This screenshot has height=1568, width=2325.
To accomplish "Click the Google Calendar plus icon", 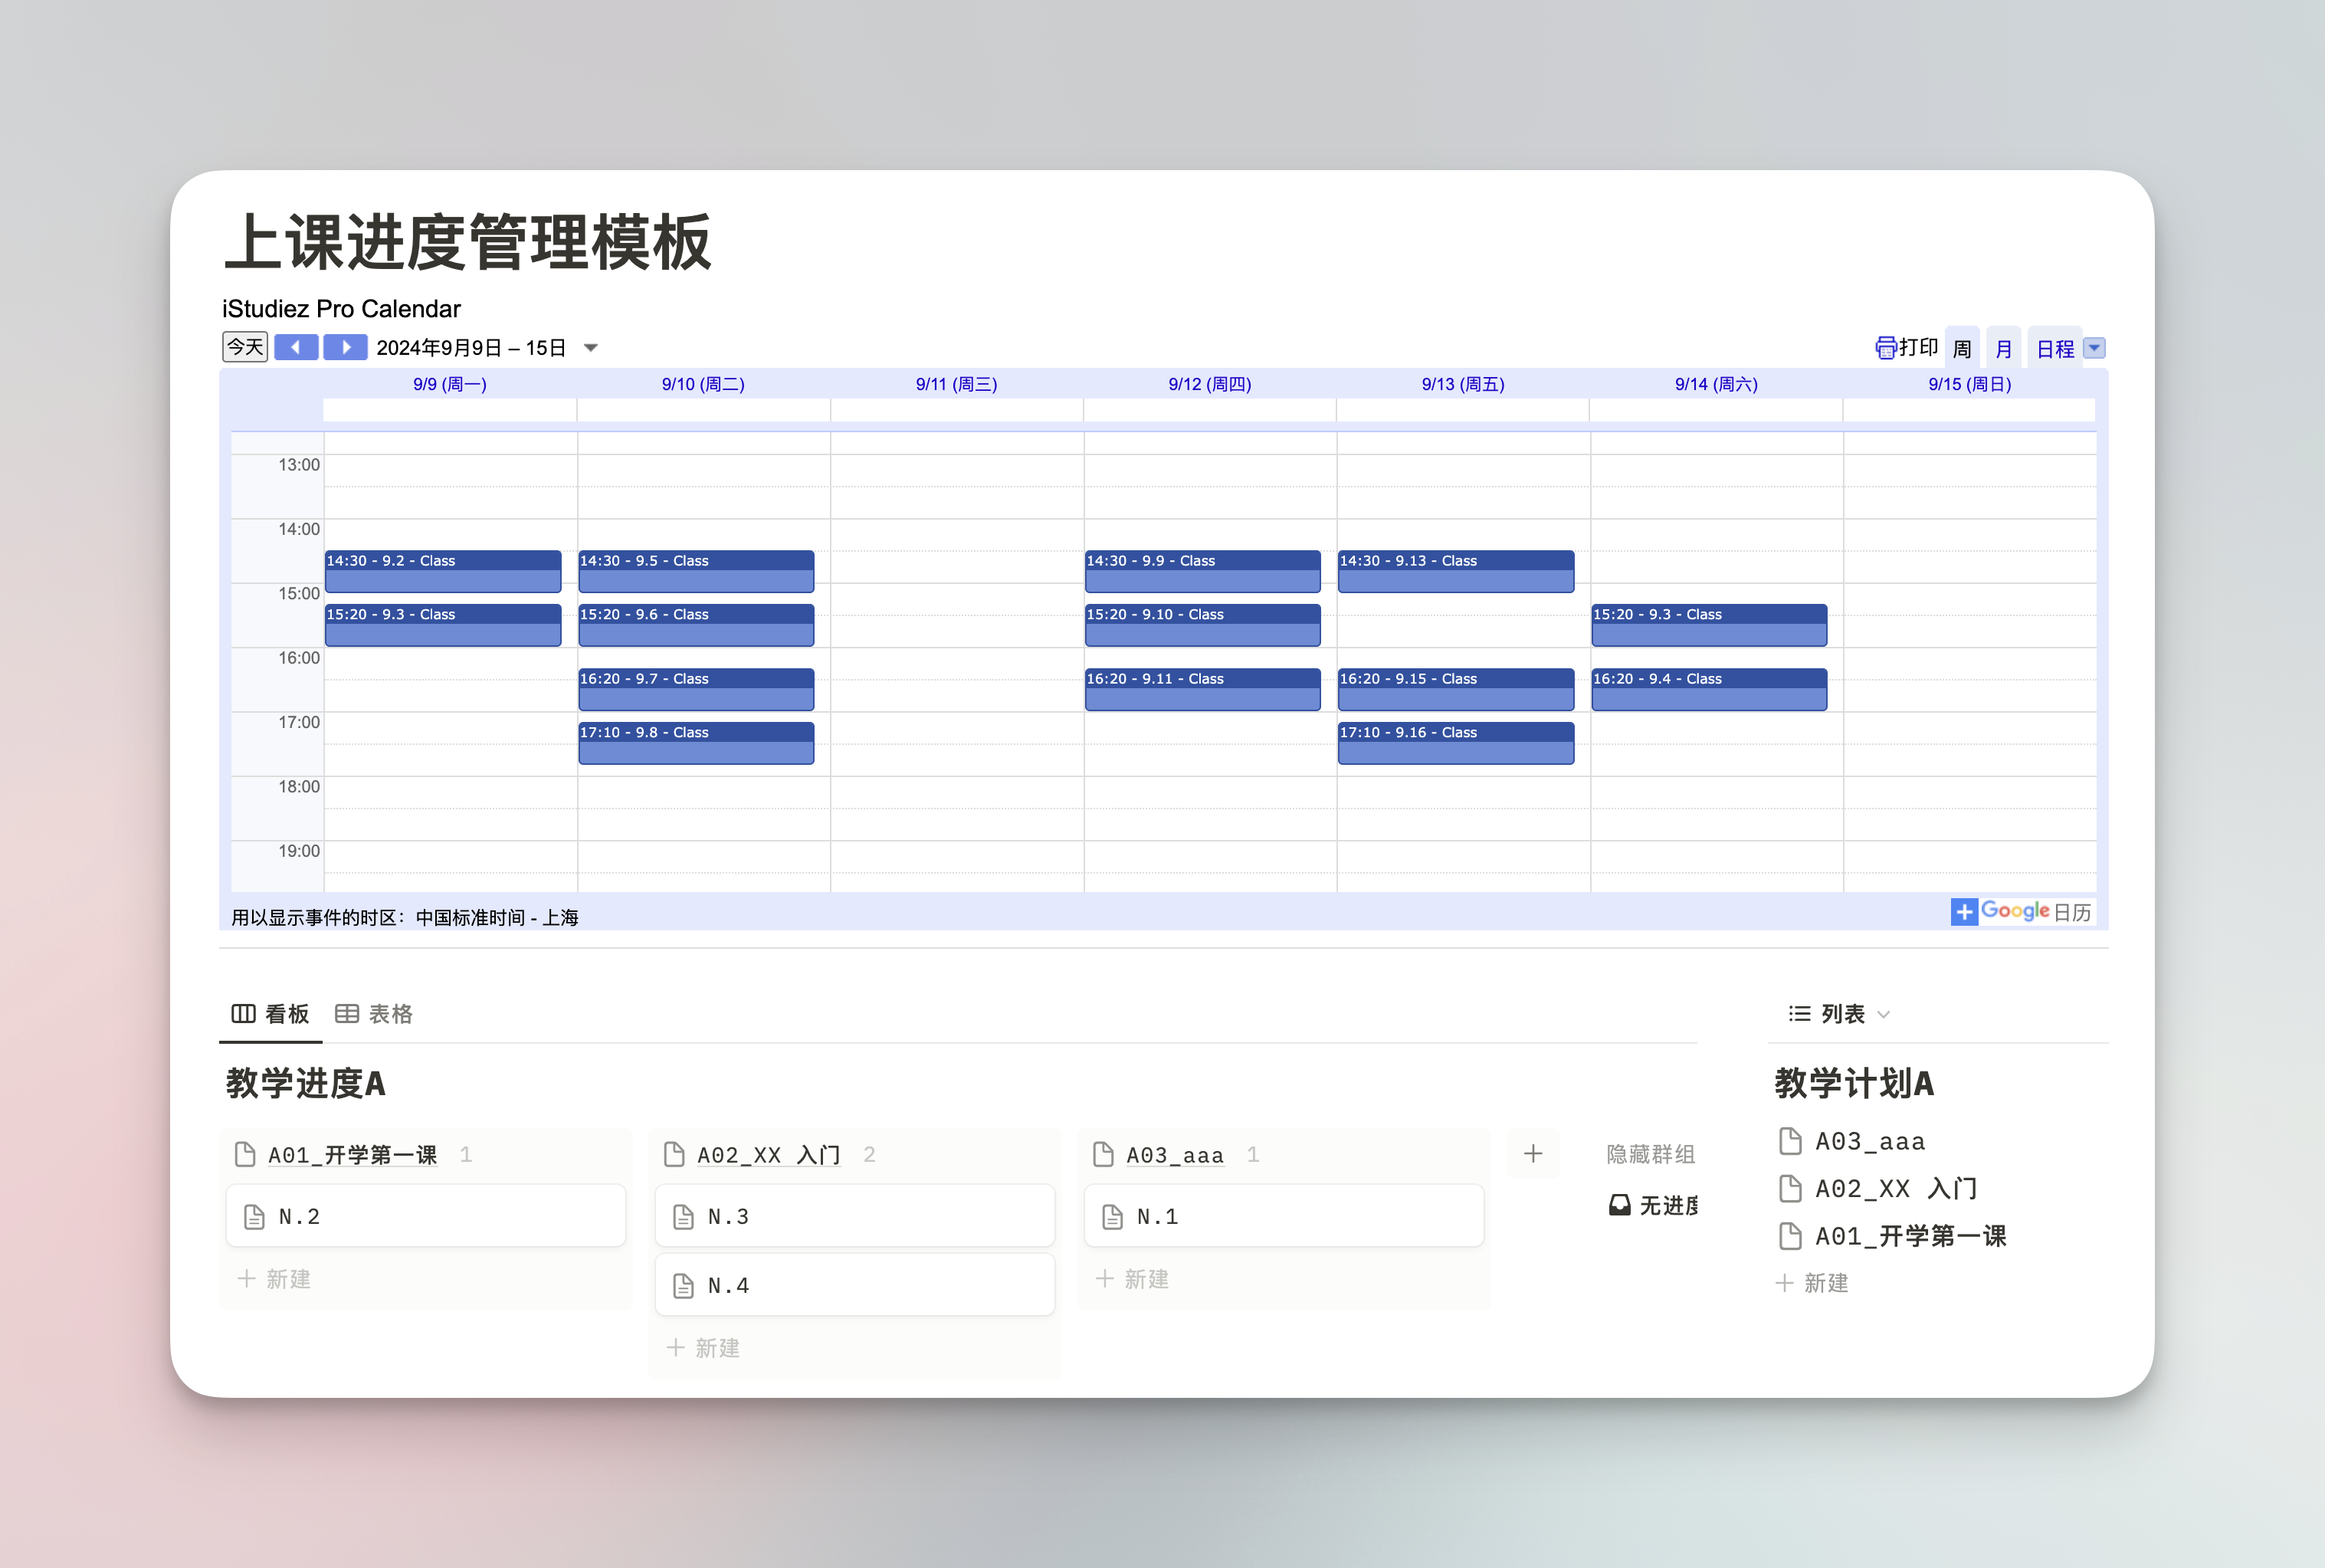I will click(1963, 911).
